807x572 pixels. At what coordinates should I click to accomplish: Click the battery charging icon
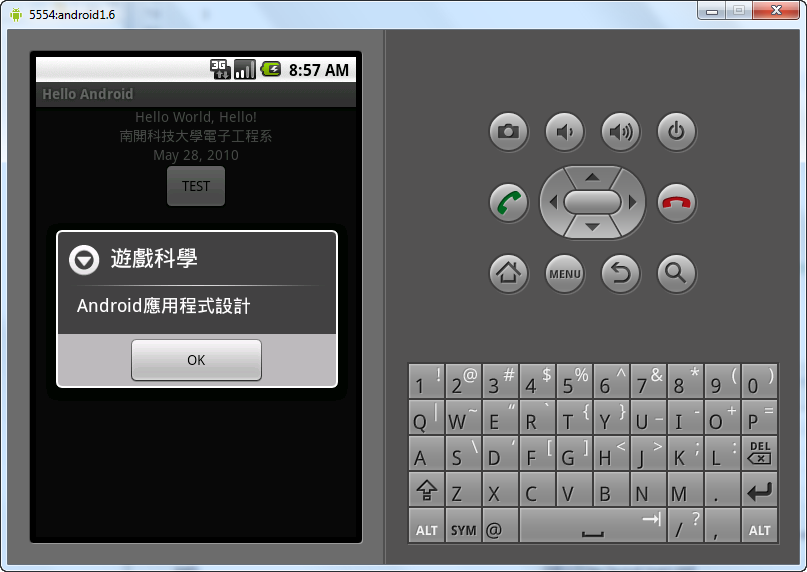271,69
